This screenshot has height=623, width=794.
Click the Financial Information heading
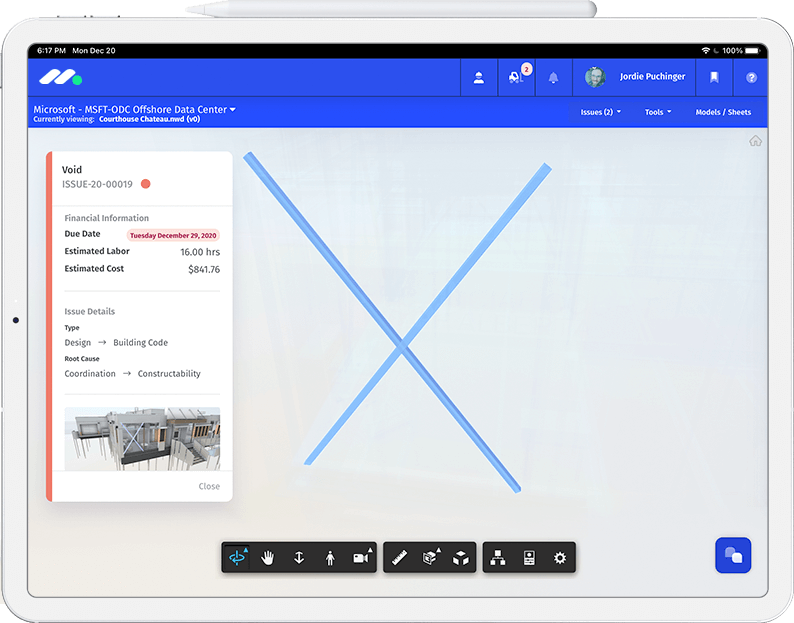106,218
